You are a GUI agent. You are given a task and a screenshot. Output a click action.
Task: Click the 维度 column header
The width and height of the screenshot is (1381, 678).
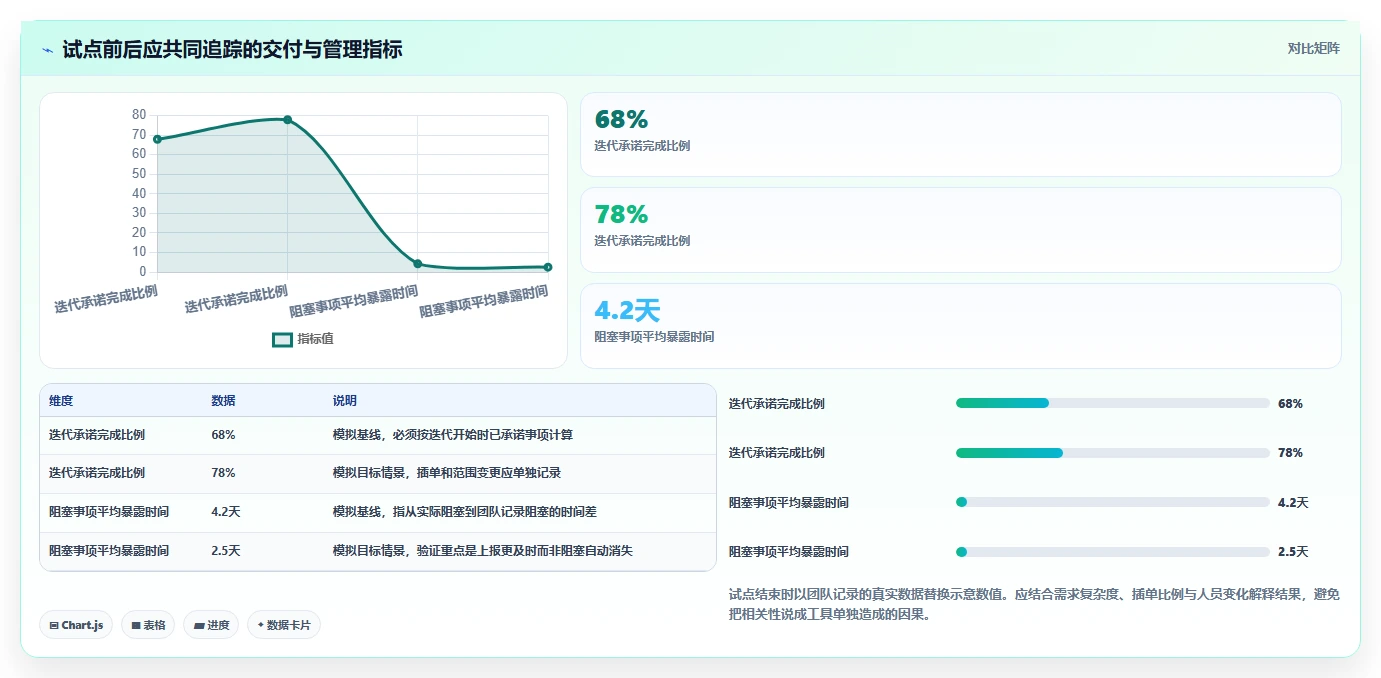61,401
